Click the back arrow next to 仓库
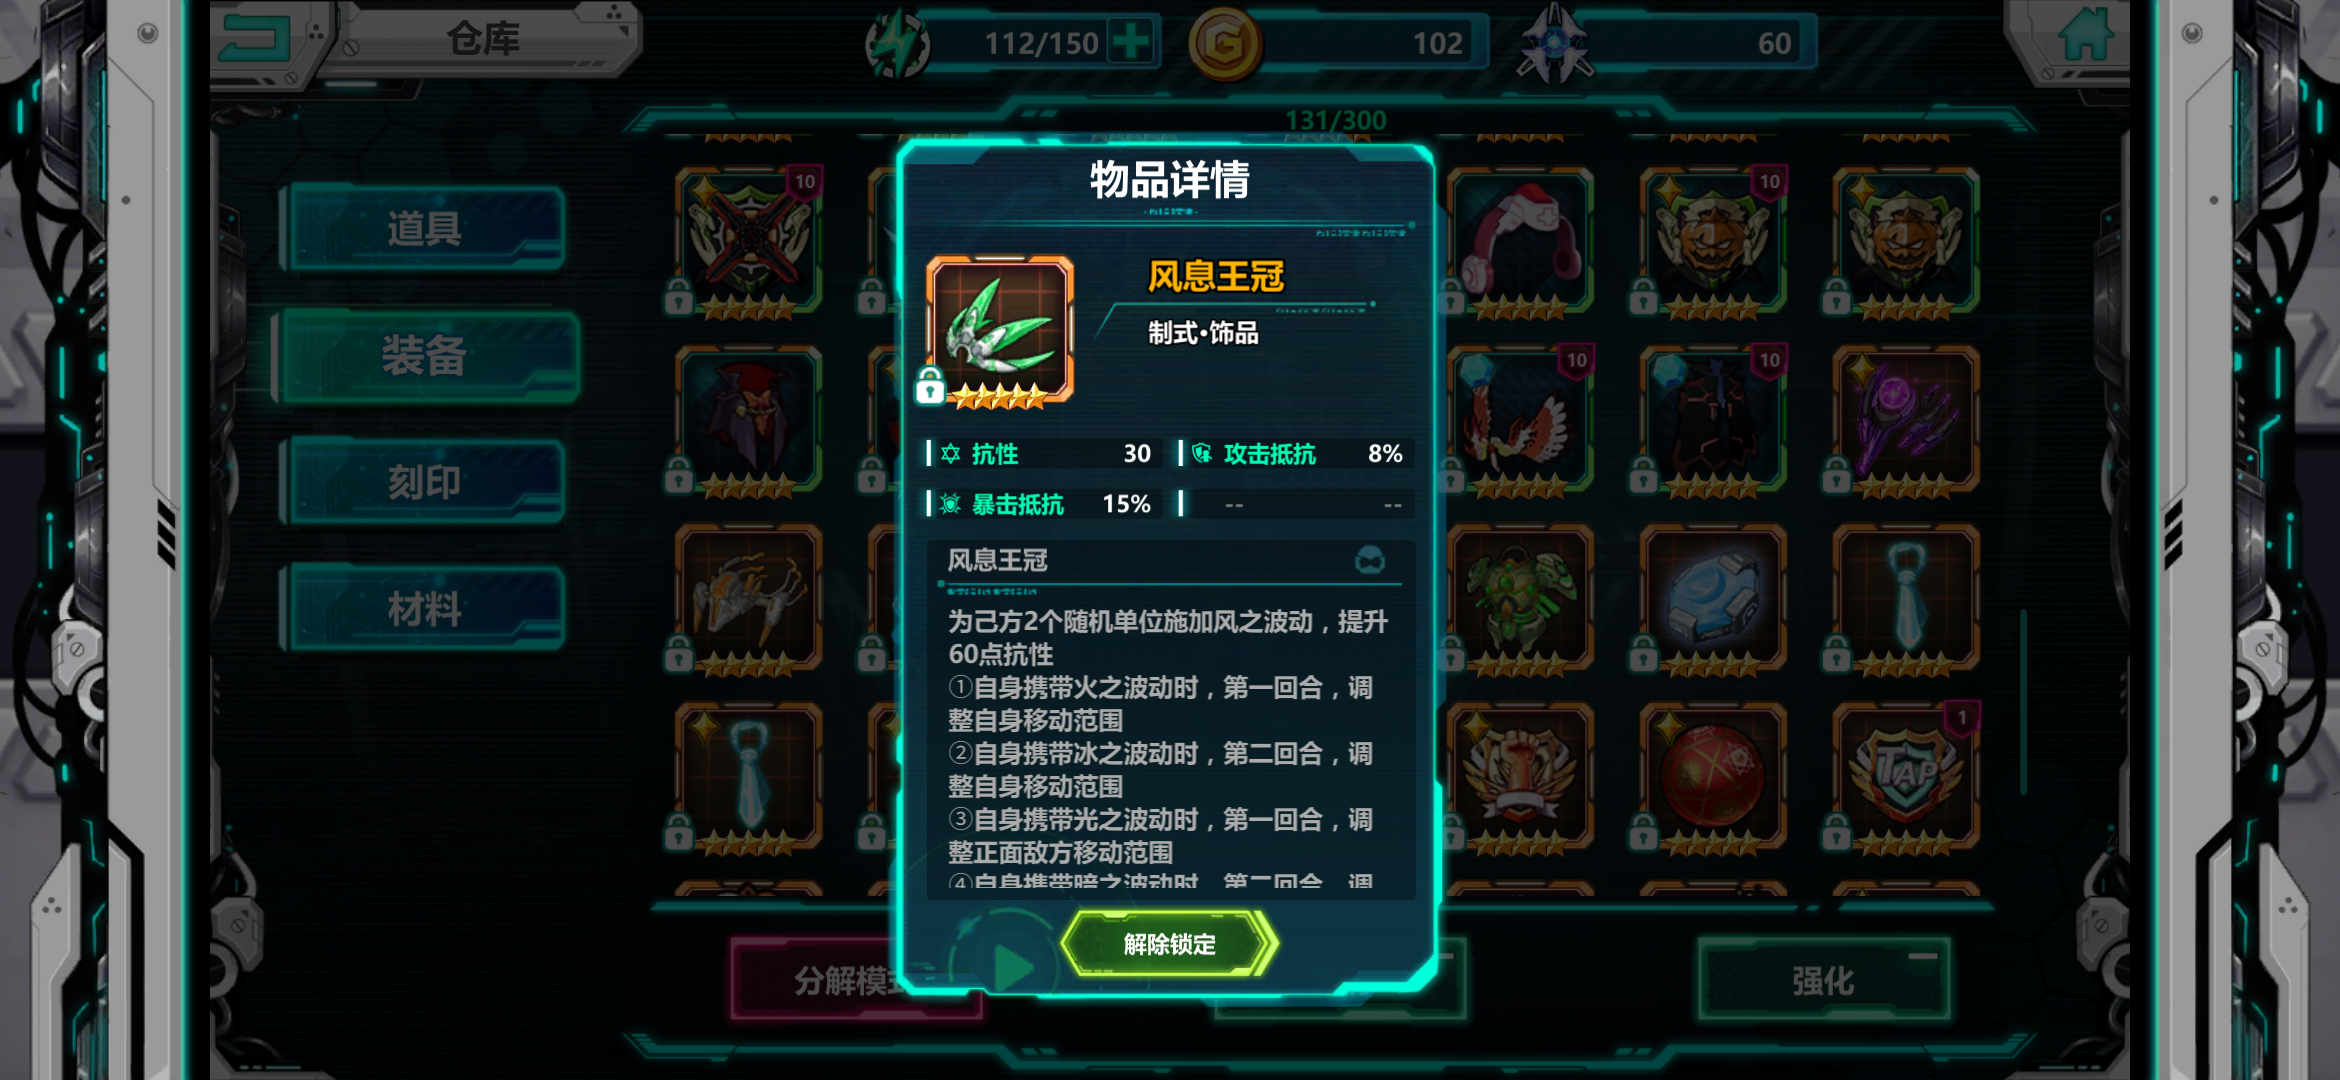This screenshot has height=1080, width=2340. point(258,38)
